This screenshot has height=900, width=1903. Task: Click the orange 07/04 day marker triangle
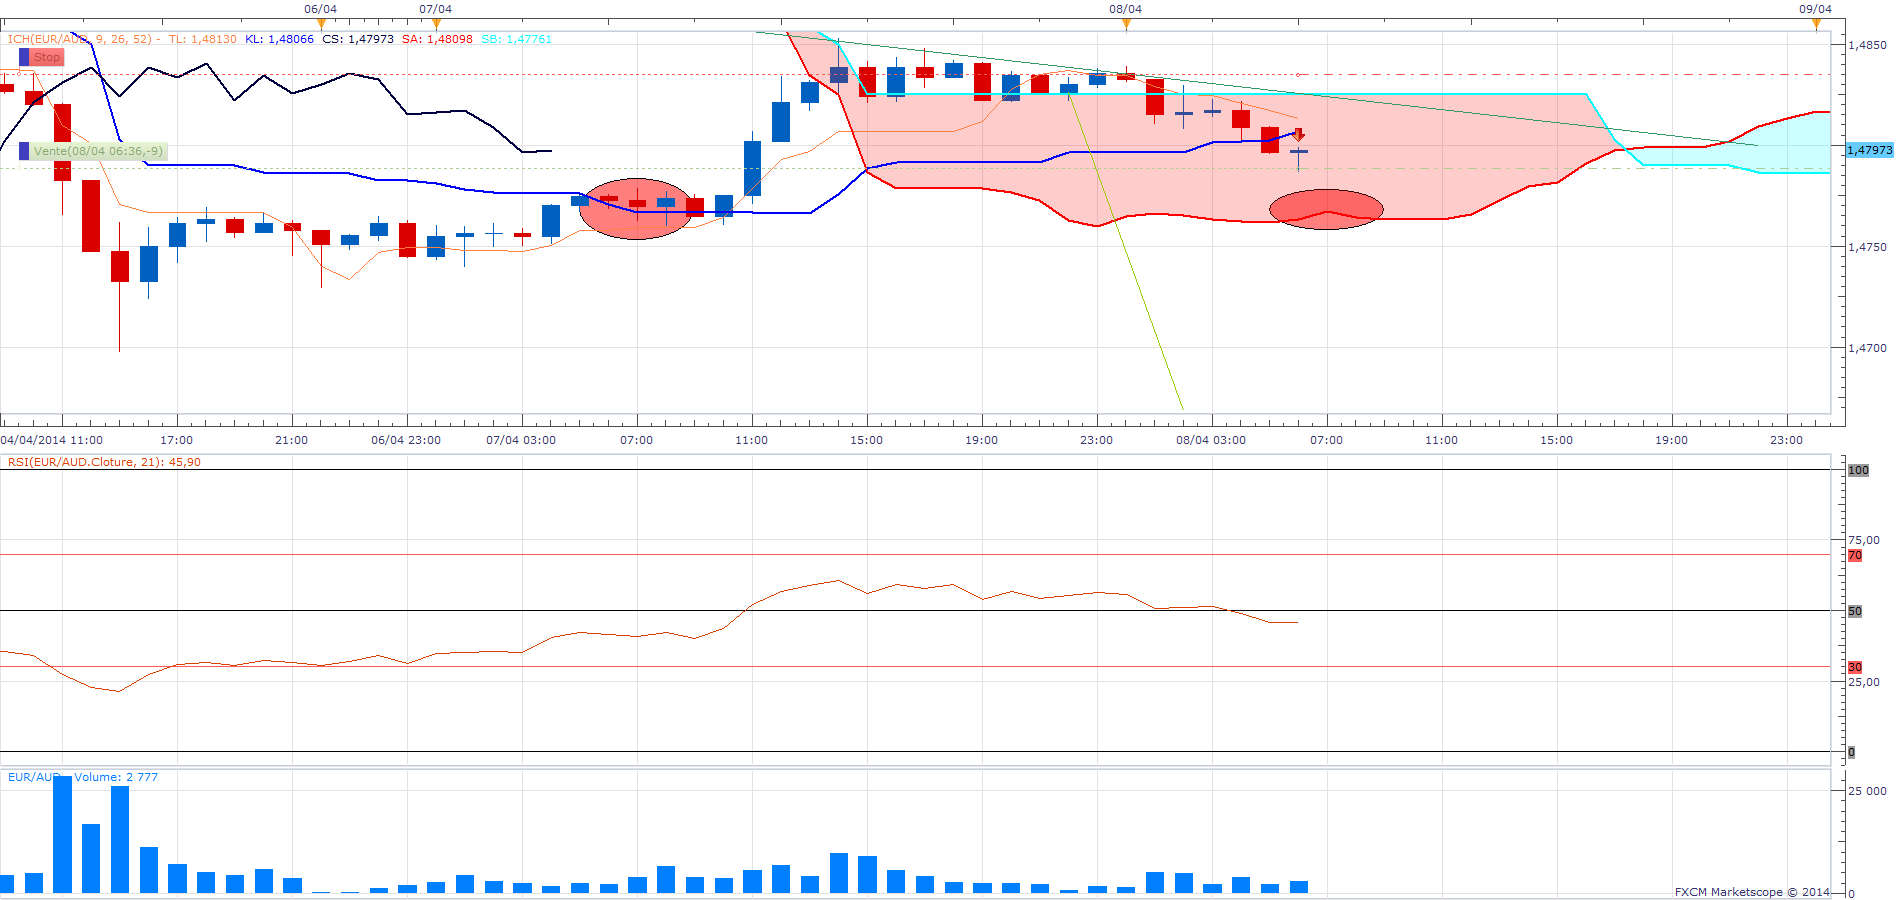pyautogui.click(x=436, y=24)
